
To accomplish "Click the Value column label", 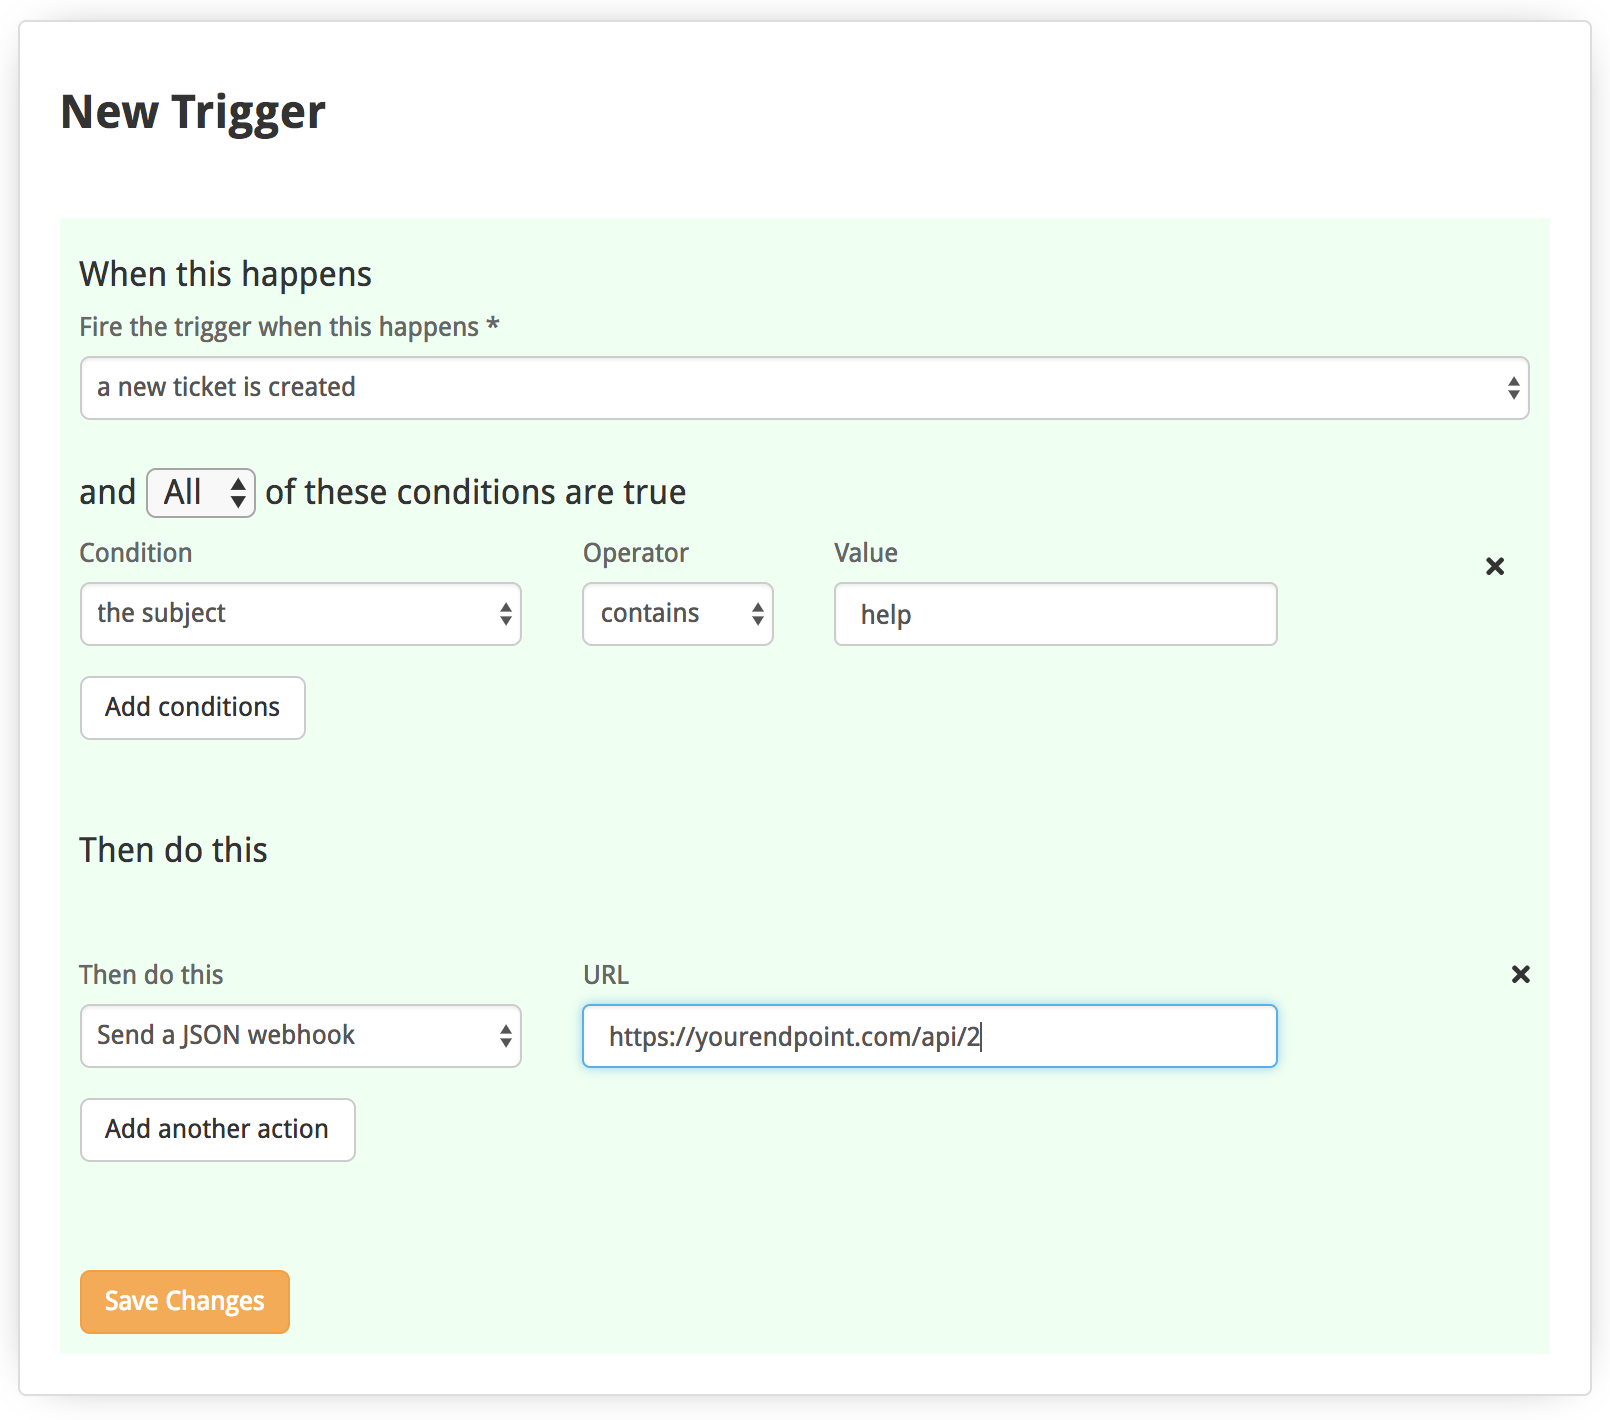I will point(866,553).
